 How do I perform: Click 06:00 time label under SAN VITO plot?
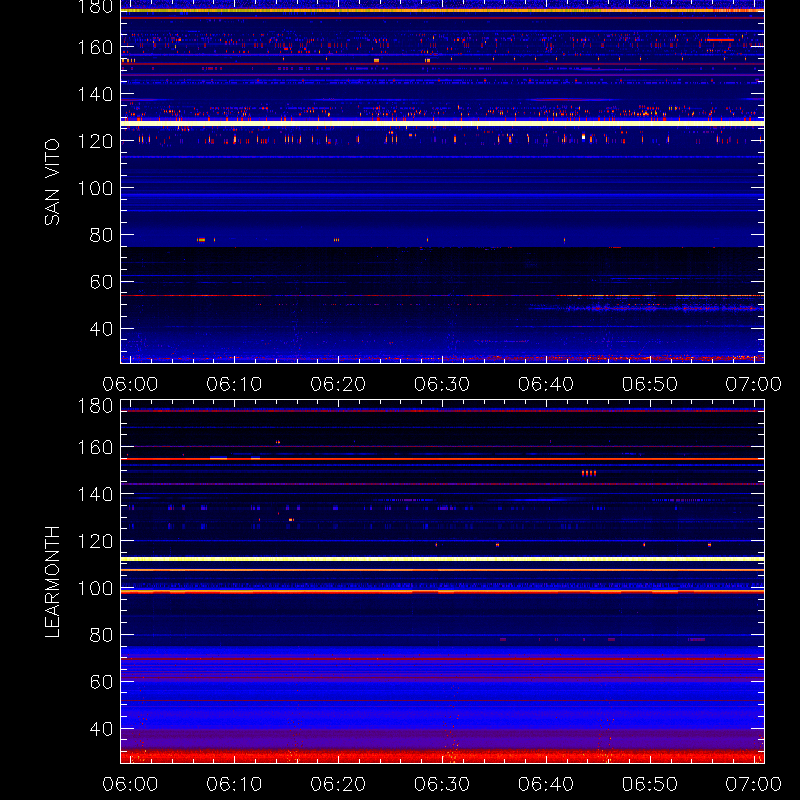coord(130,384)
